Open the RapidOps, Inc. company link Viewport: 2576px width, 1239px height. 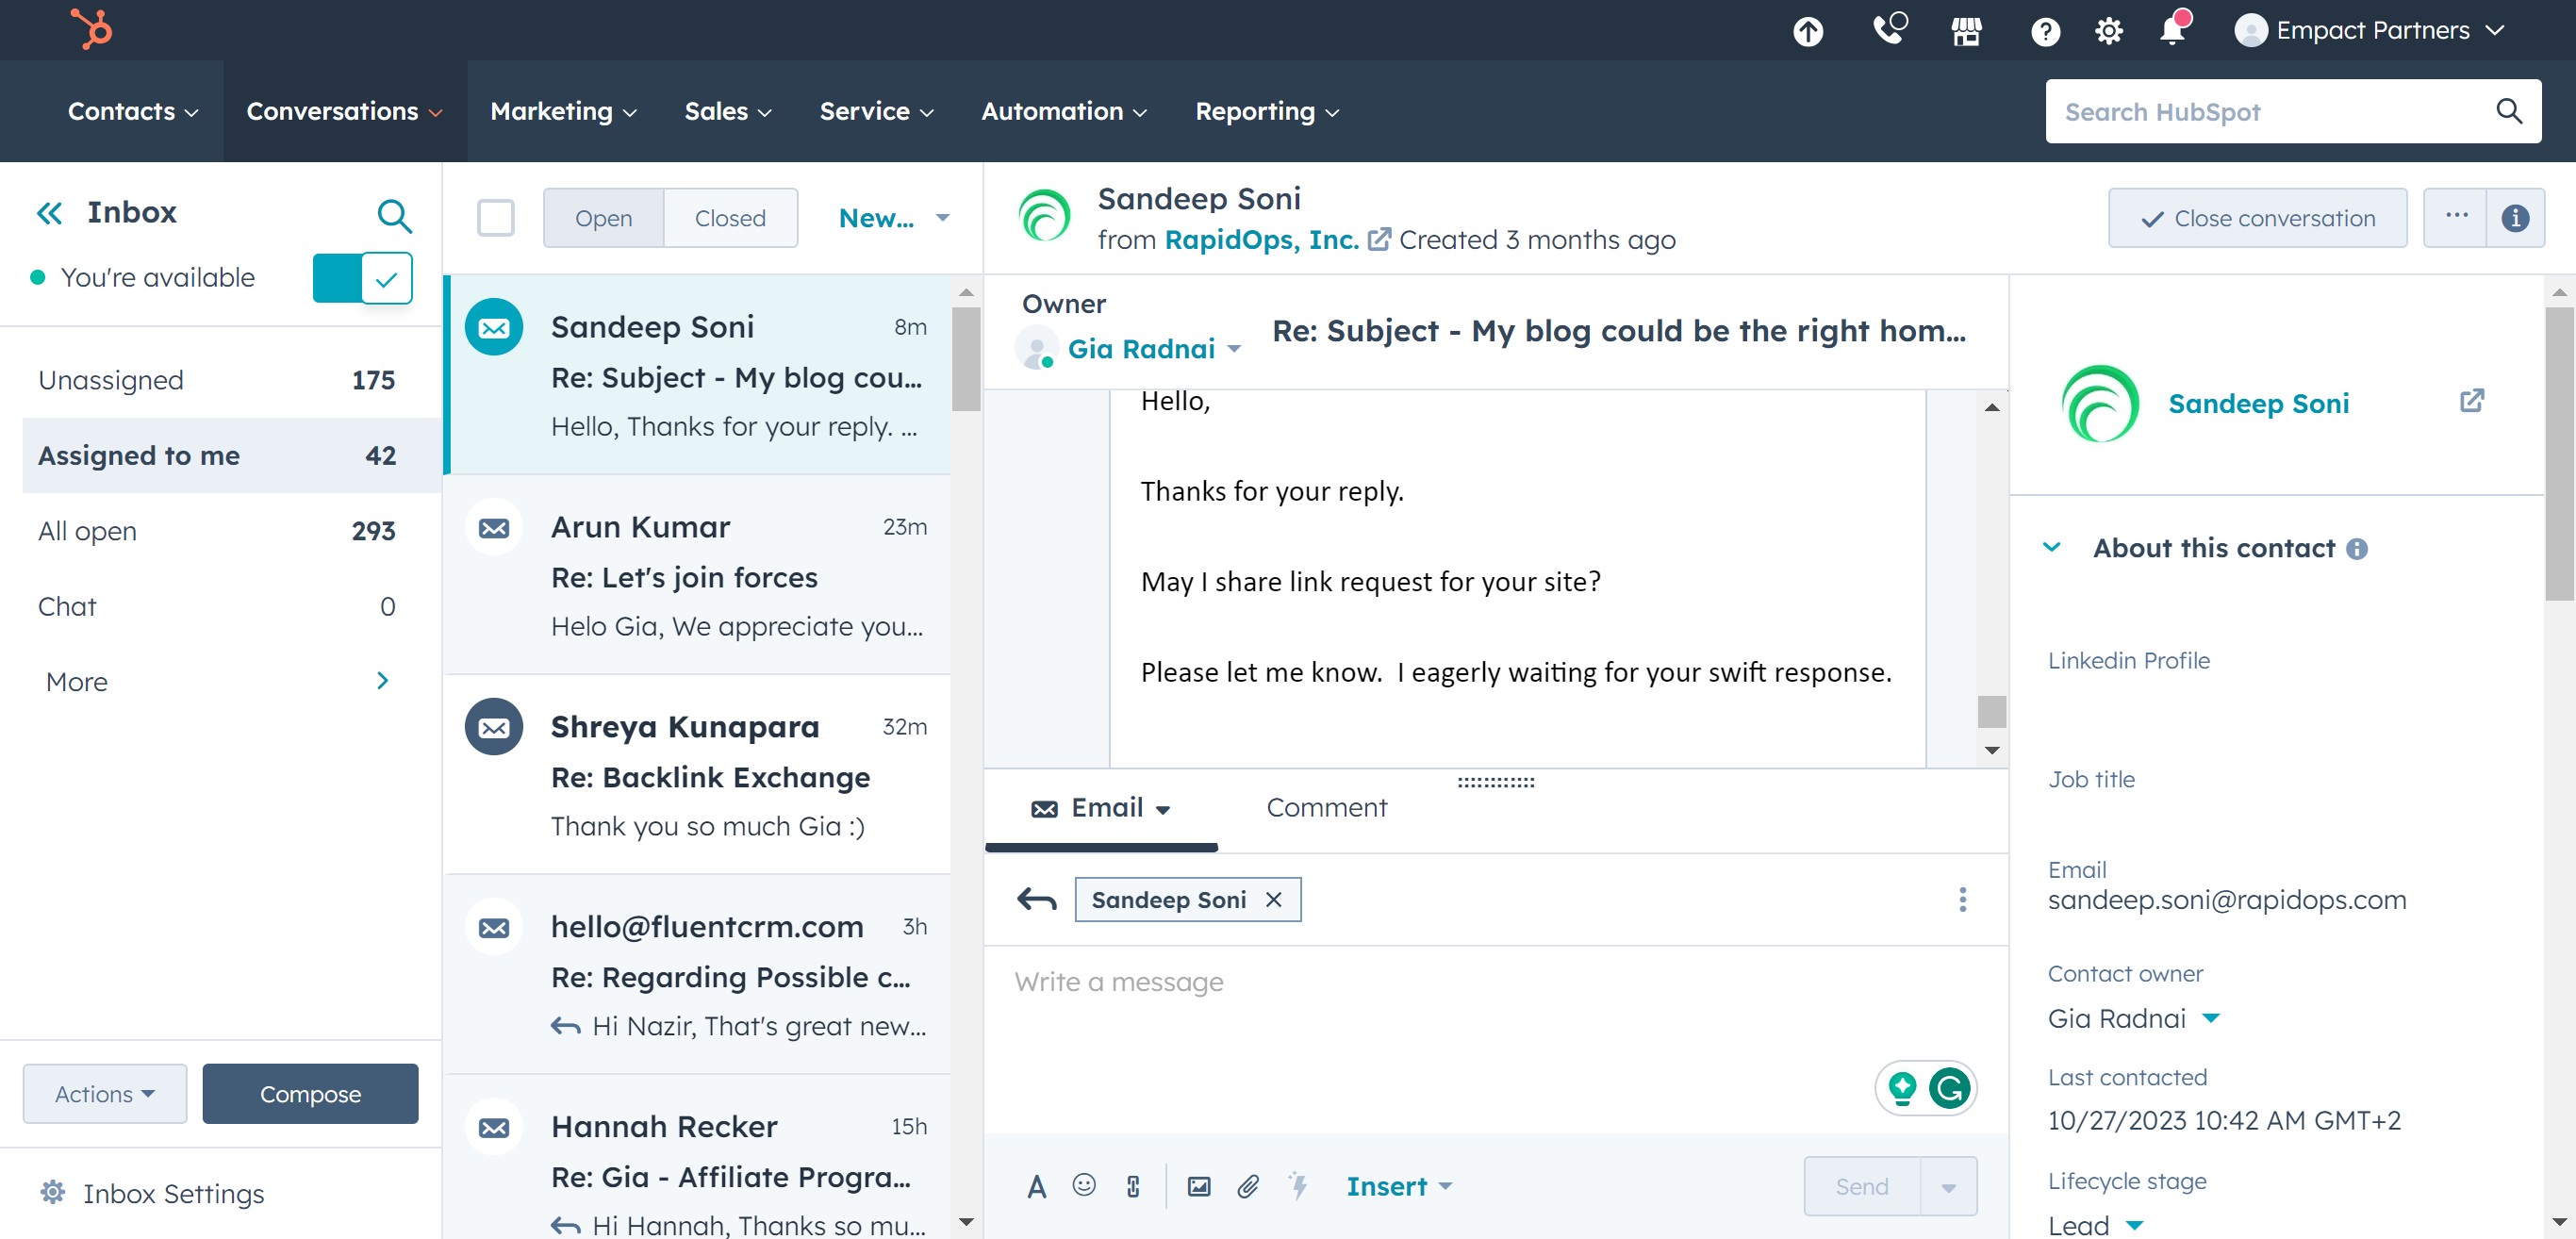1261,240
